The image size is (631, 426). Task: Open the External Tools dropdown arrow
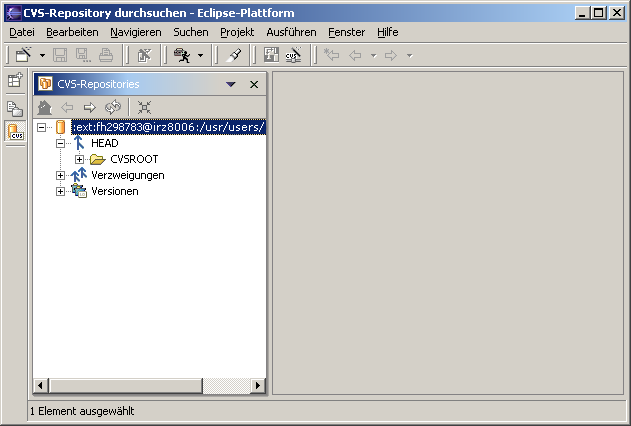(x=200, y=56)
